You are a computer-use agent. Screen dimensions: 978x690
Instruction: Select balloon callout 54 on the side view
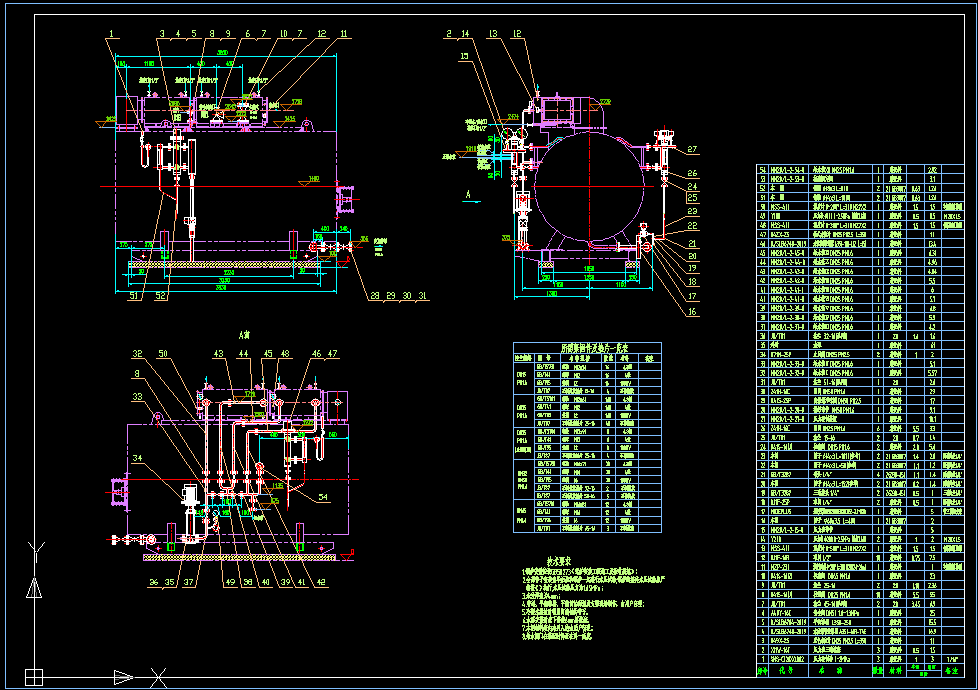point(323,497)
